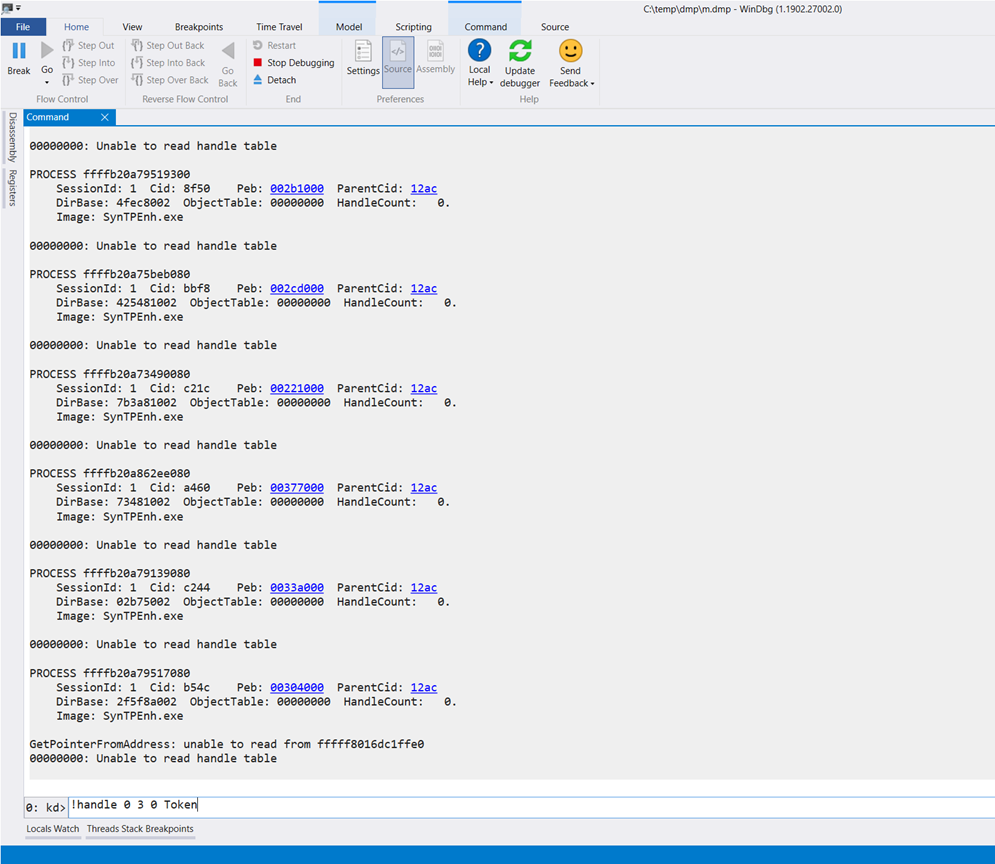Click the Step Over button
Screen dimensions: 995x864
coord(90,80)
